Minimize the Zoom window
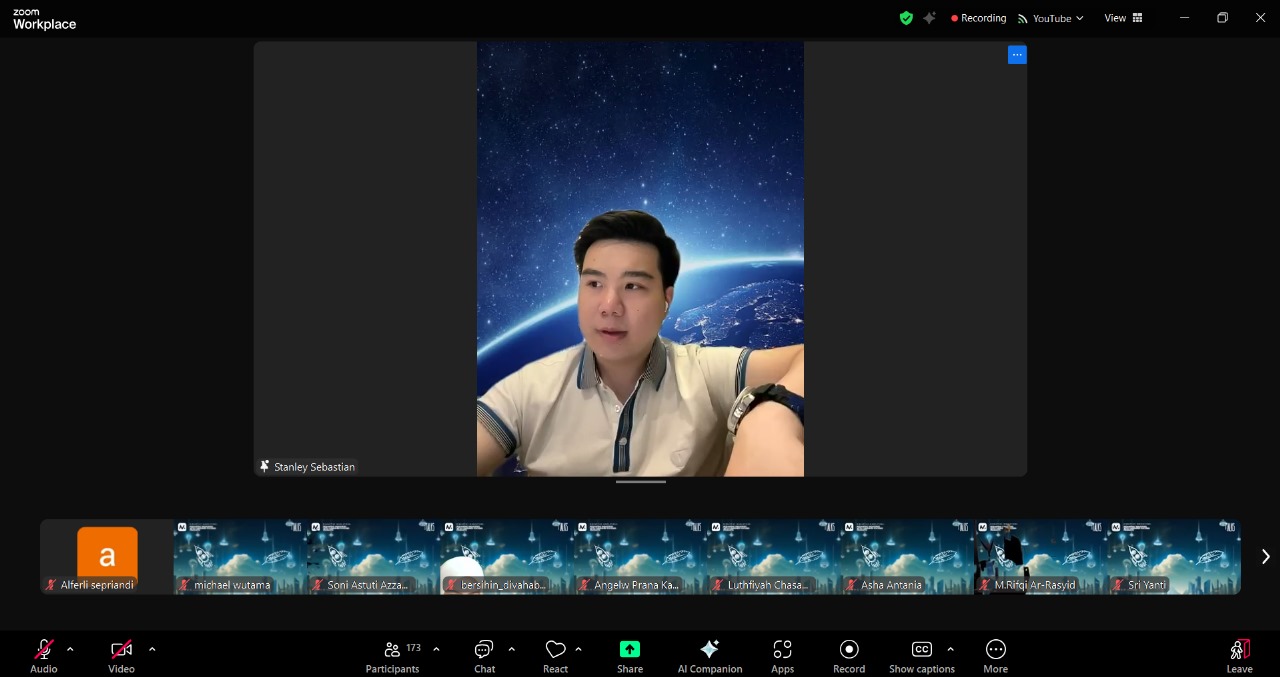The width and height of the screenshot is (1280, 677). [x=1184, y=18]
